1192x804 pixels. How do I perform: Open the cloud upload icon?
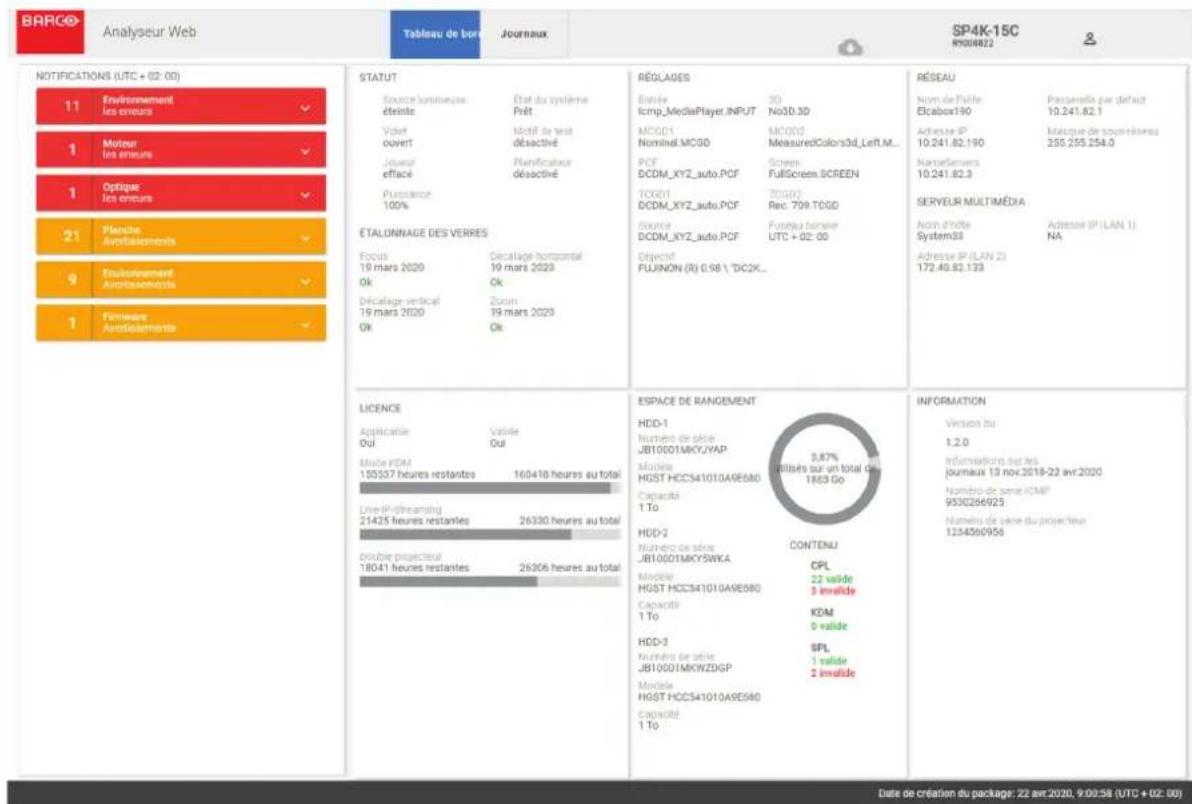coord(850,47)
